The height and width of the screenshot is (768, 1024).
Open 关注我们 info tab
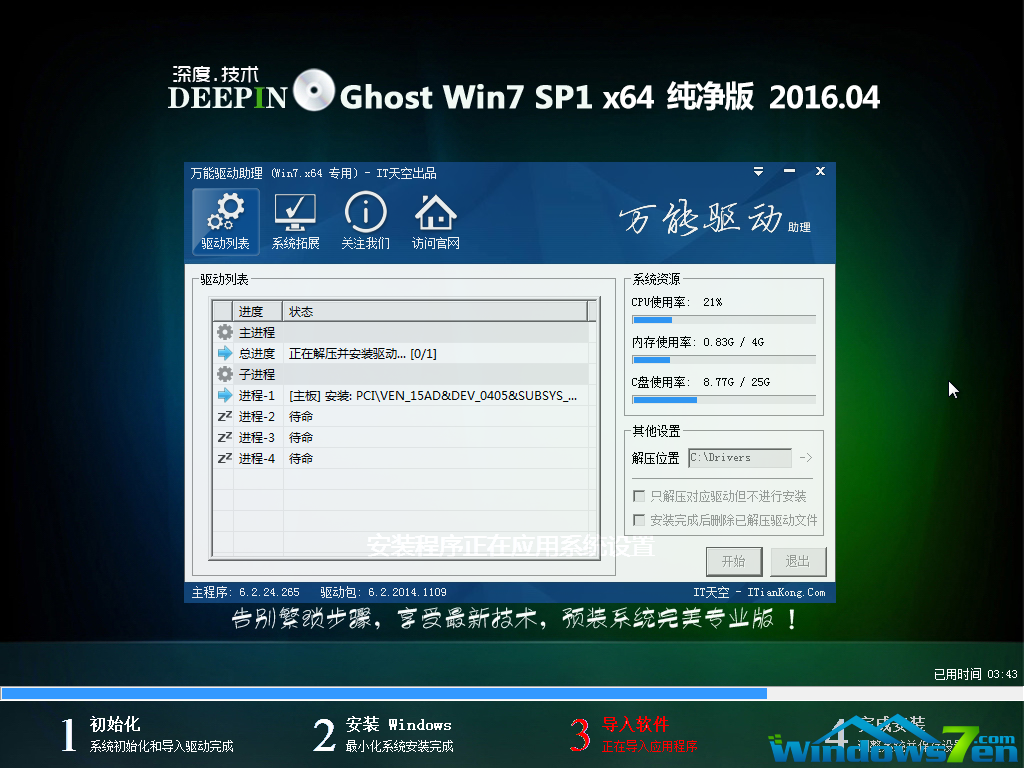point(365,221)
